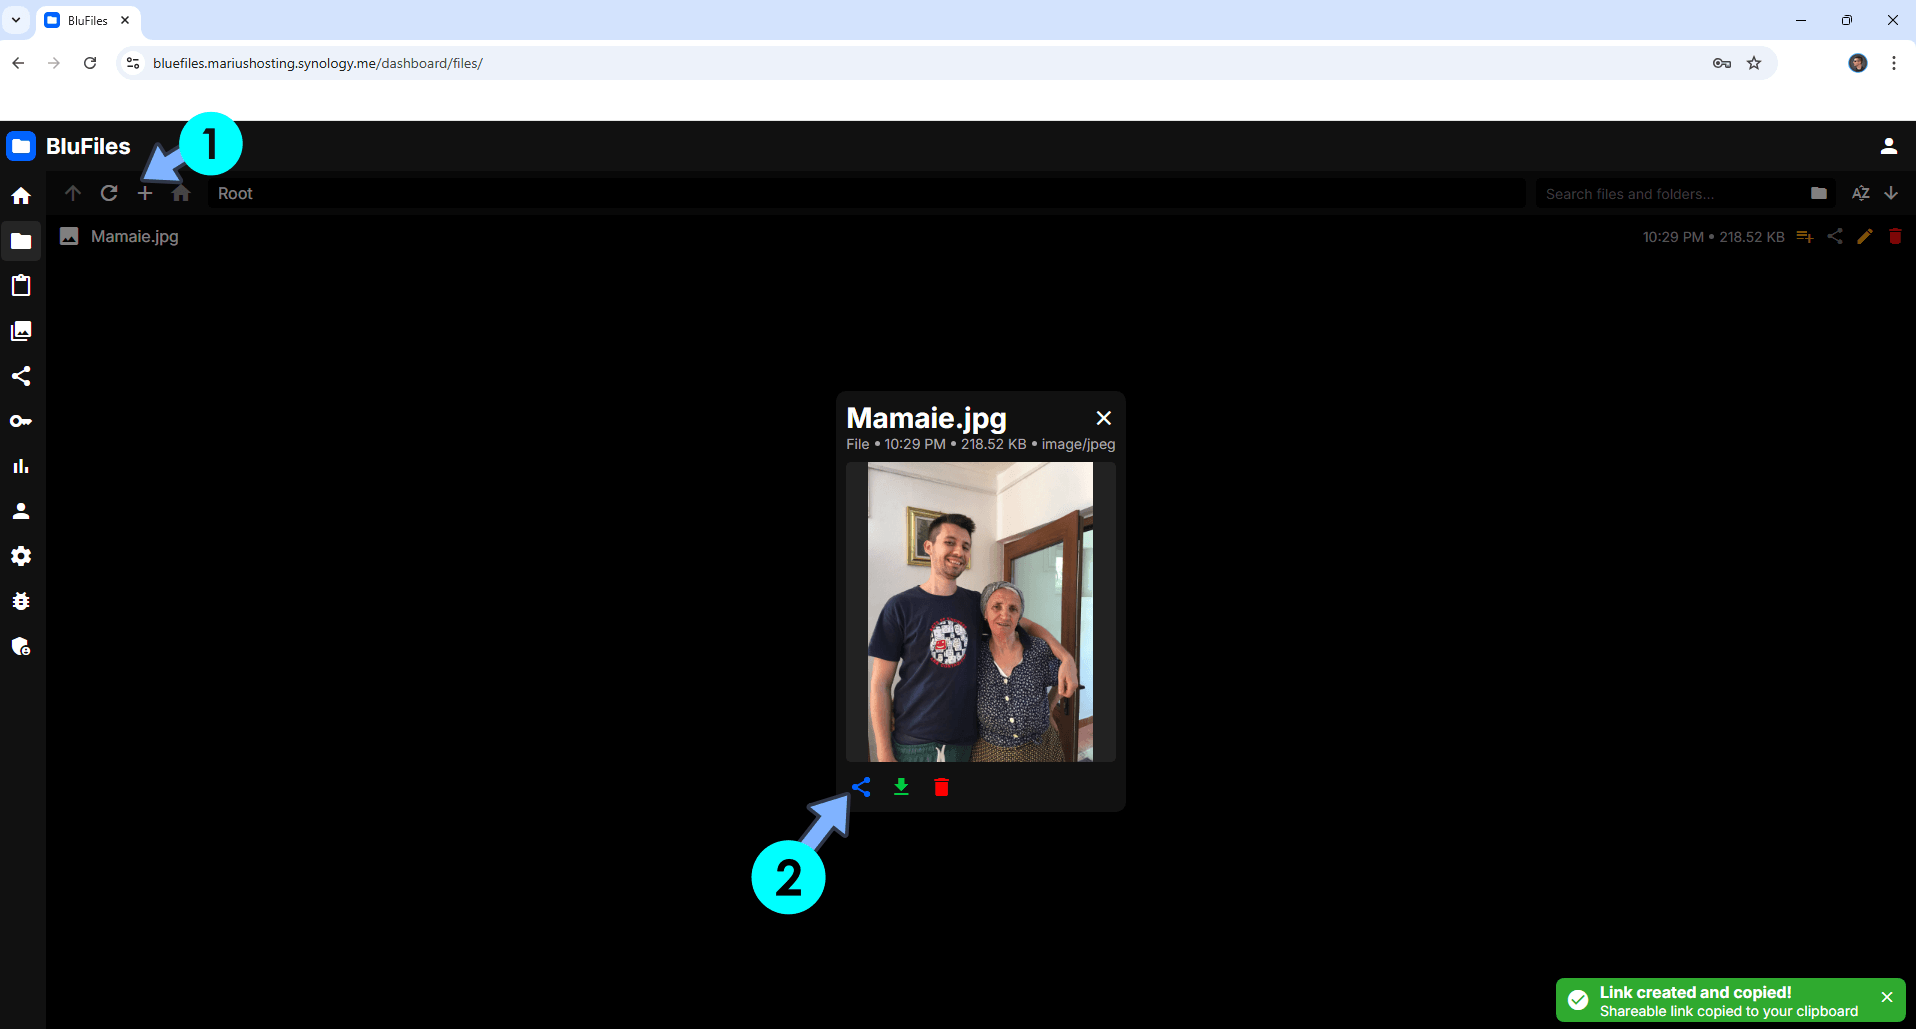Open the user account menu at top right
The image size is (1916, 1029).
1888,146
